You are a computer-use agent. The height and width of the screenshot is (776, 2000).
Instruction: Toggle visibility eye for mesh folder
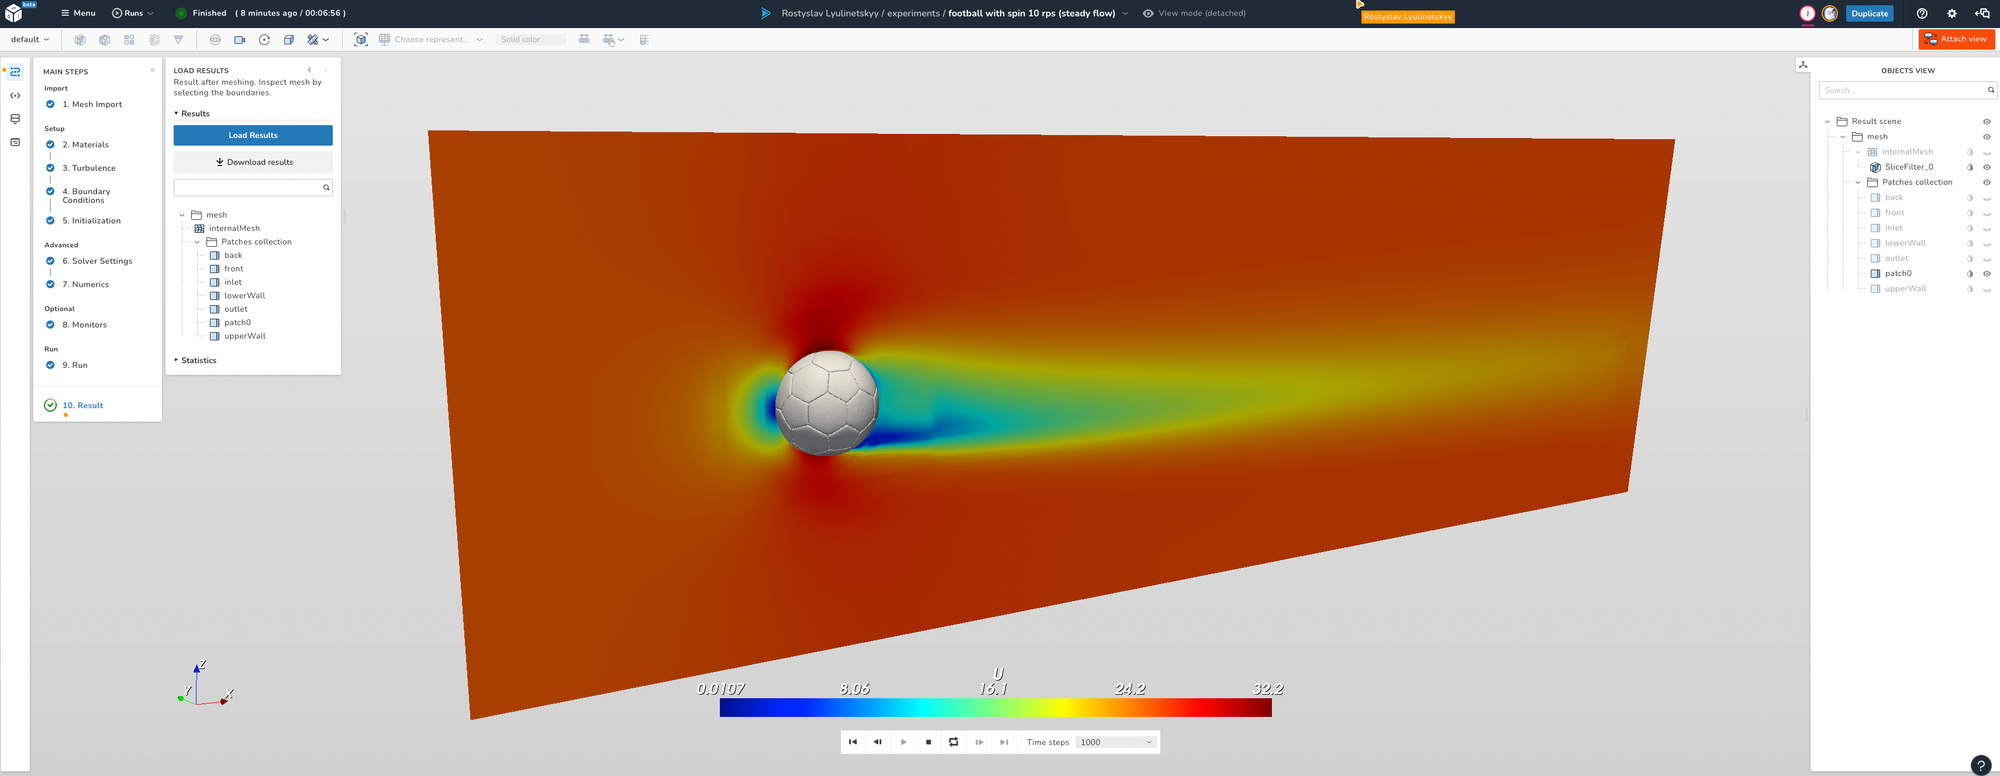(x=1987, y=137)
